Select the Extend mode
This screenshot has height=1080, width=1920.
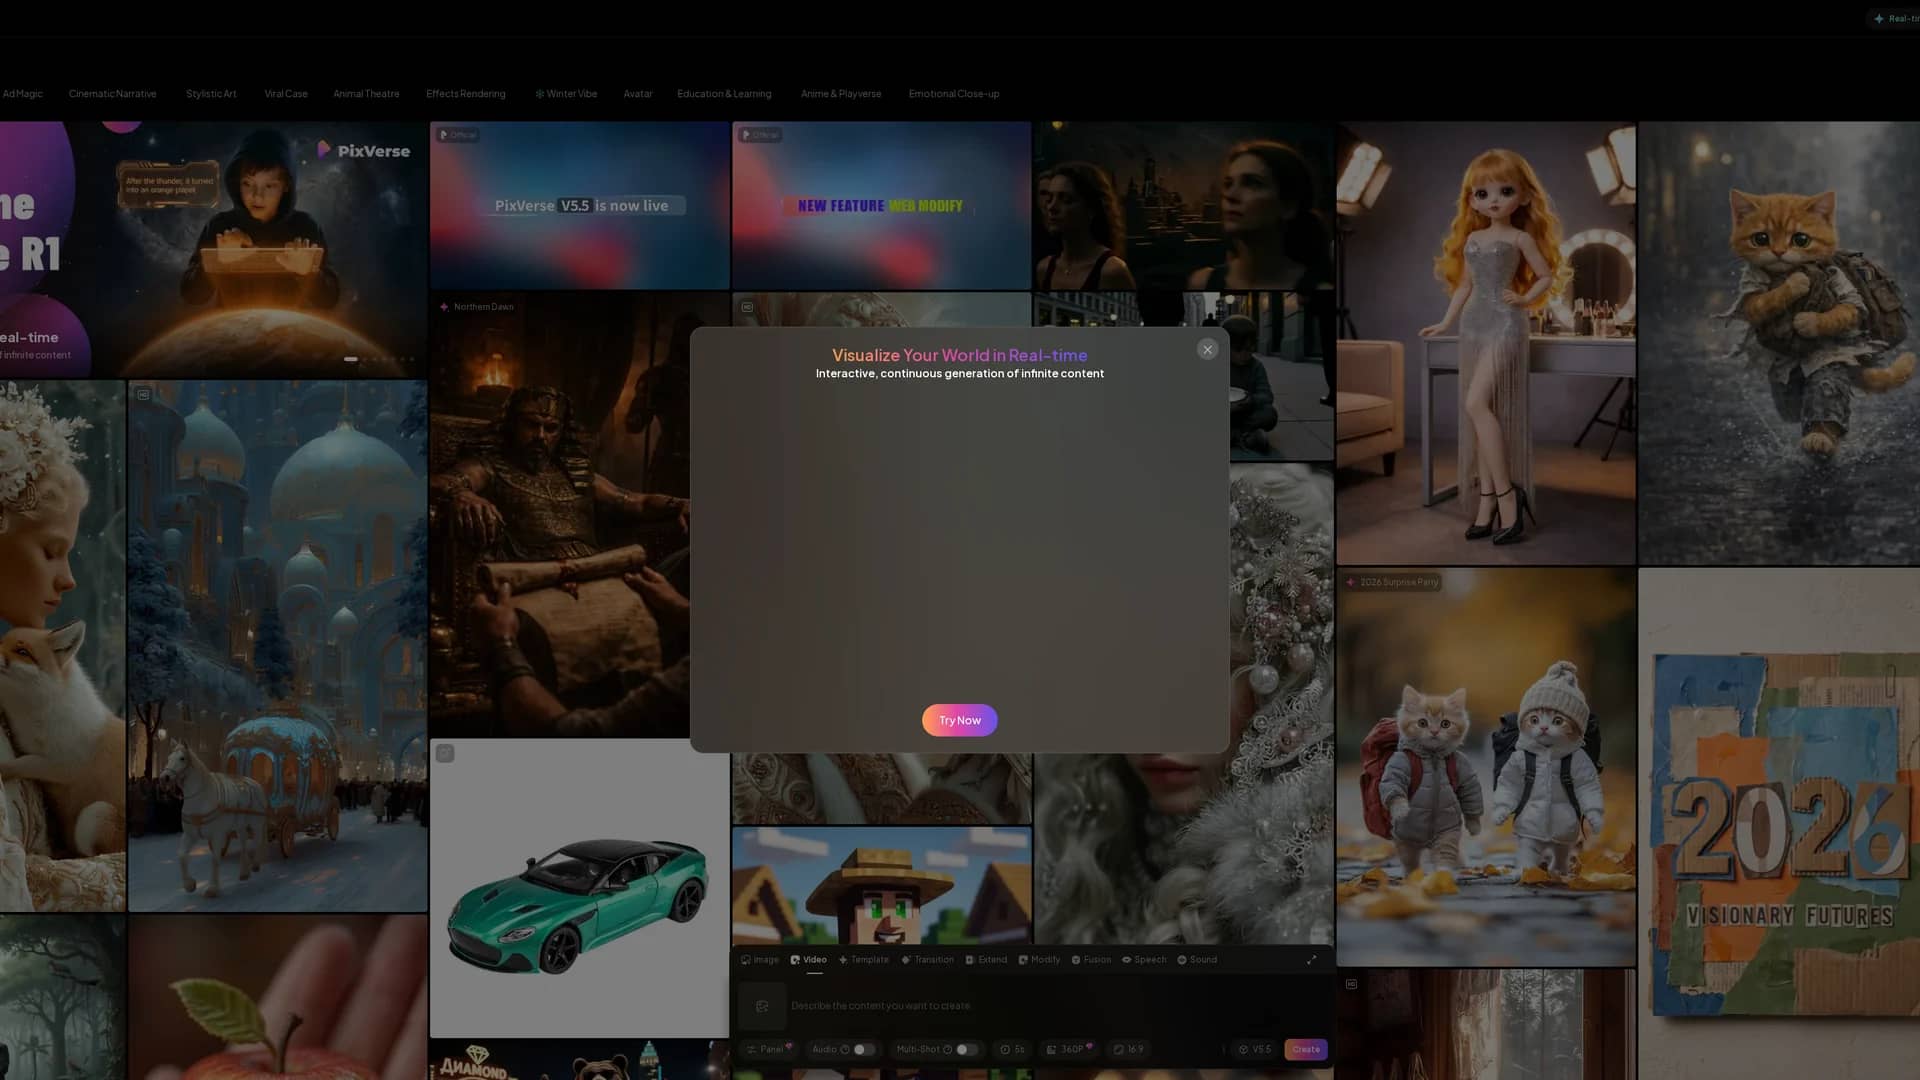[986, 959]
